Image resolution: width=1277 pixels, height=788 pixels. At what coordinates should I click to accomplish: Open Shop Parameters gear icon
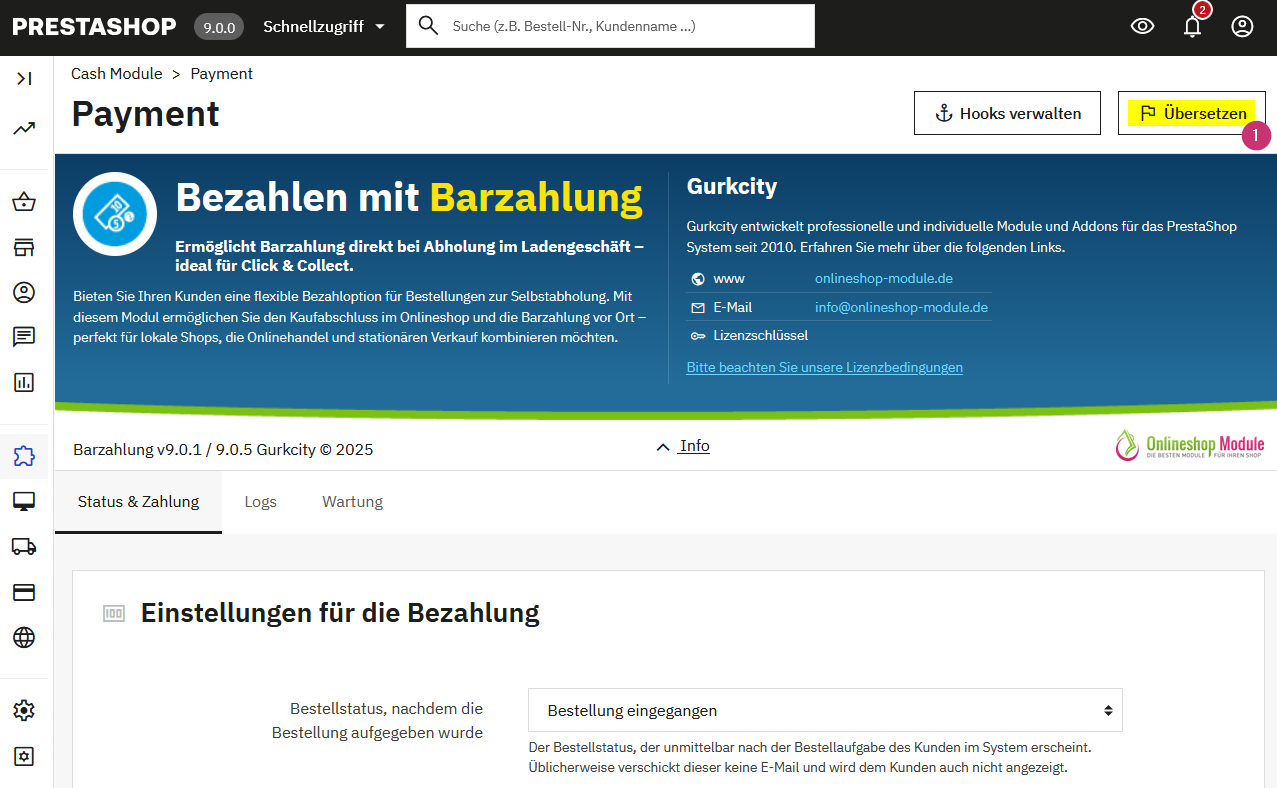24,711
